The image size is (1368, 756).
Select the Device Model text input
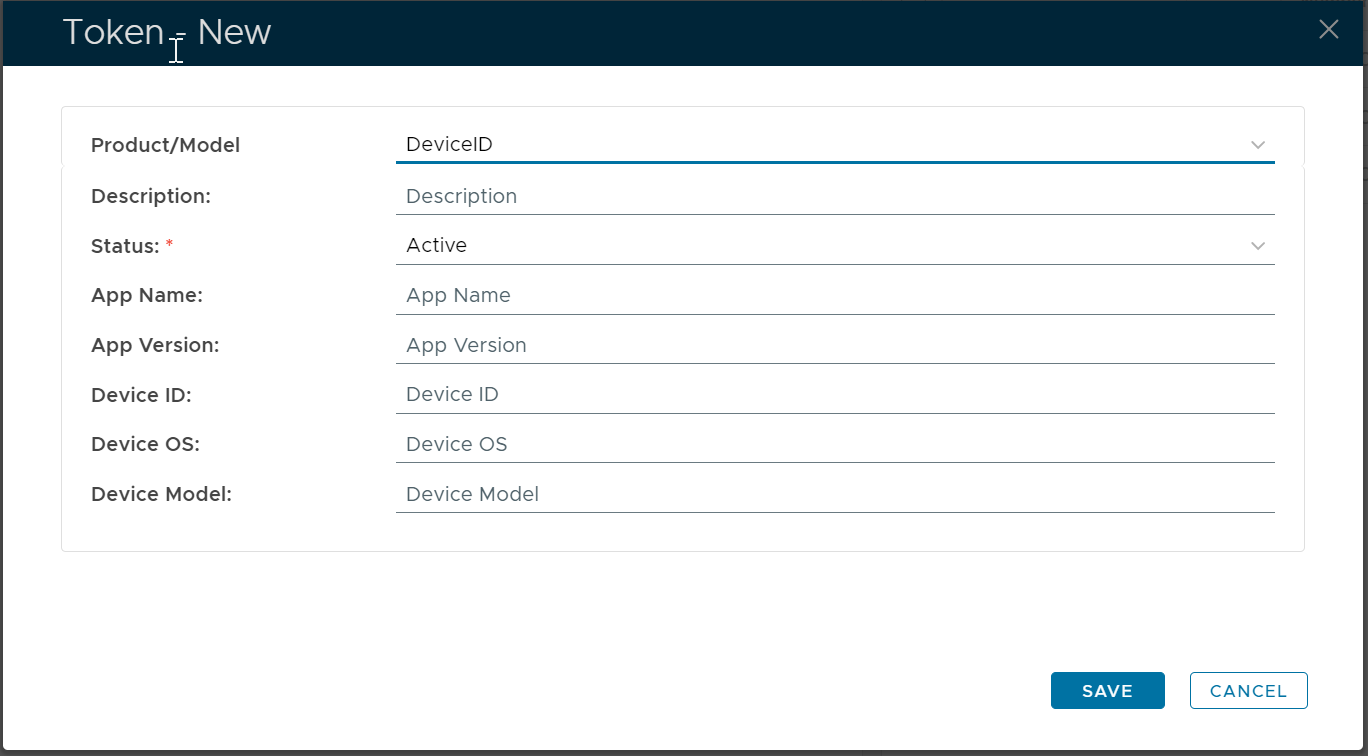pyautogui.click(x=834, y=495)
